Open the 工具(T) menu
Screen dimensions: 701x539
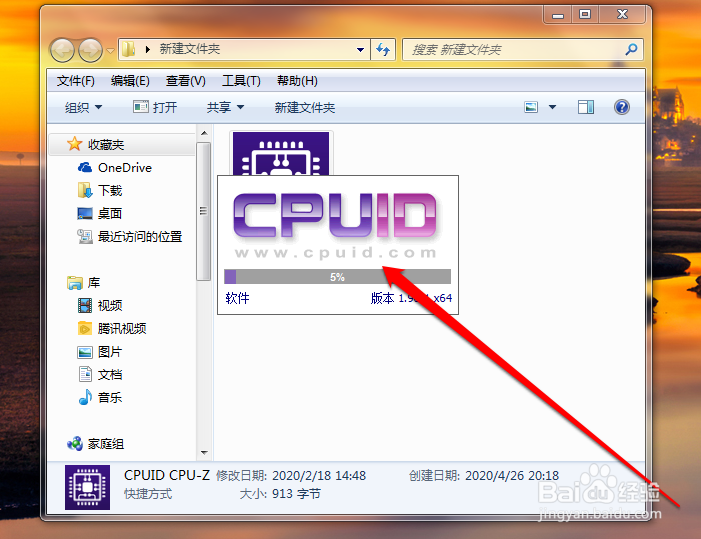coord(241,81)
